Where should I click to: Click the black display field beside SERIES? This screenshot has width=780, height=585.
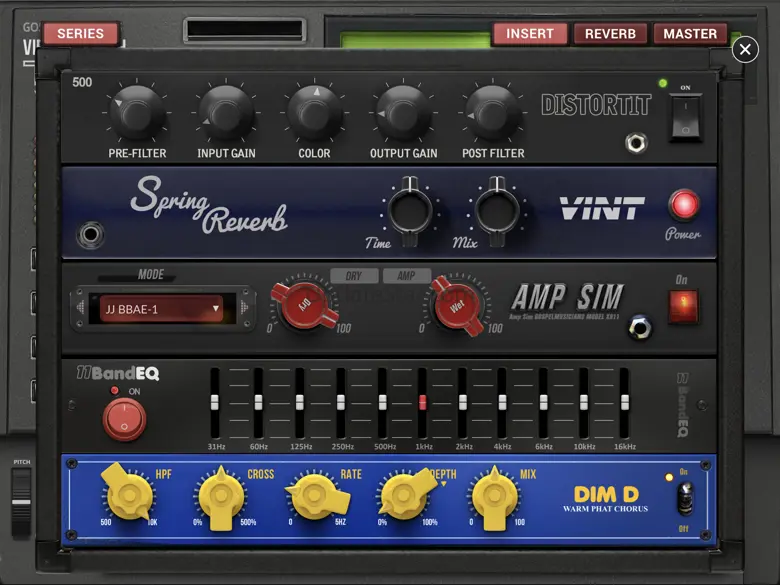245,30
